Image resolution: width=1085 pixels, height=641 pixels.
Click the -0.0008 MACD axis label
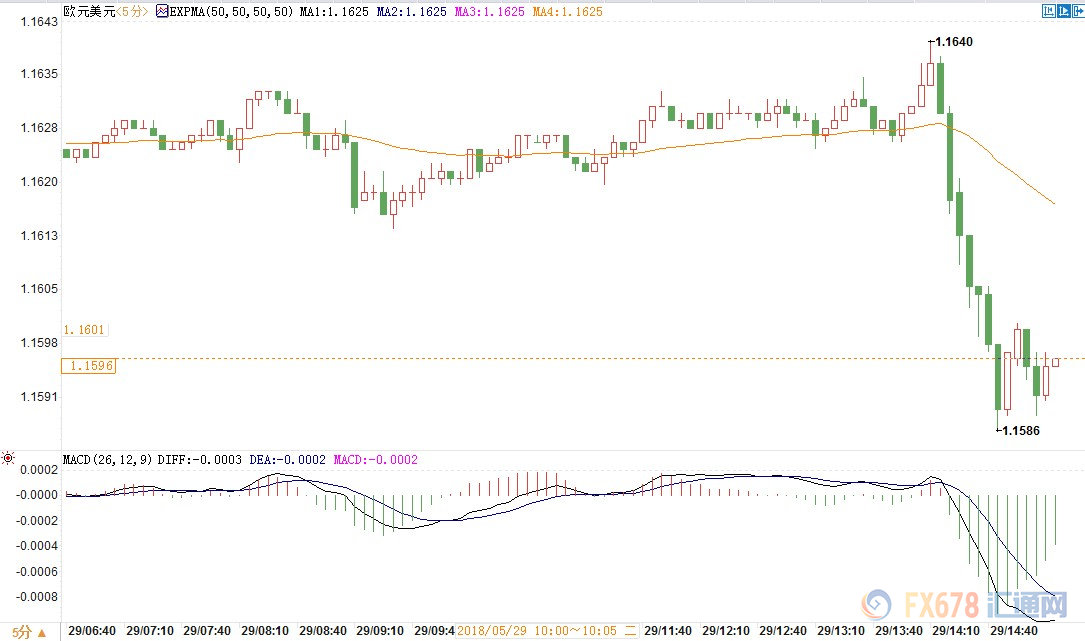click(x=37, y=597)
